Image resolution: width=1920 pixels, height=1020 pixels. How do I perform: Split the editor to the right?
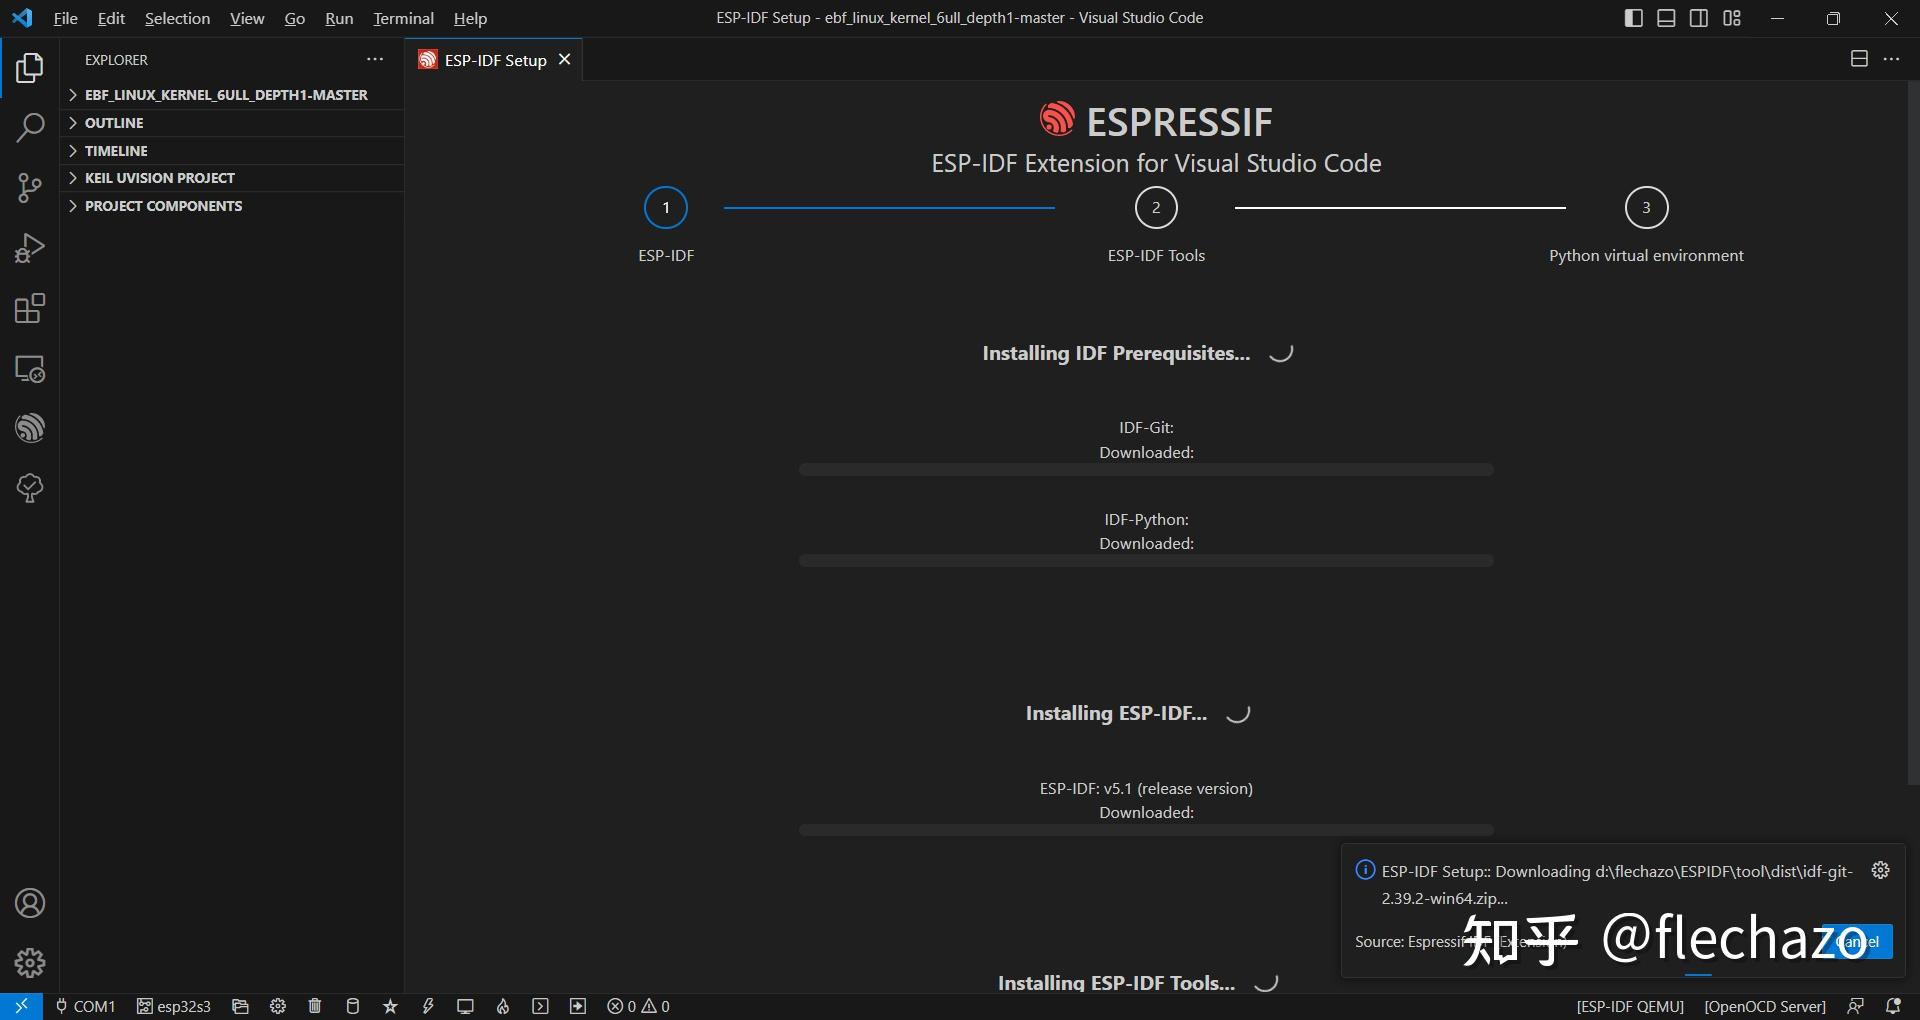coord(1859,59)
